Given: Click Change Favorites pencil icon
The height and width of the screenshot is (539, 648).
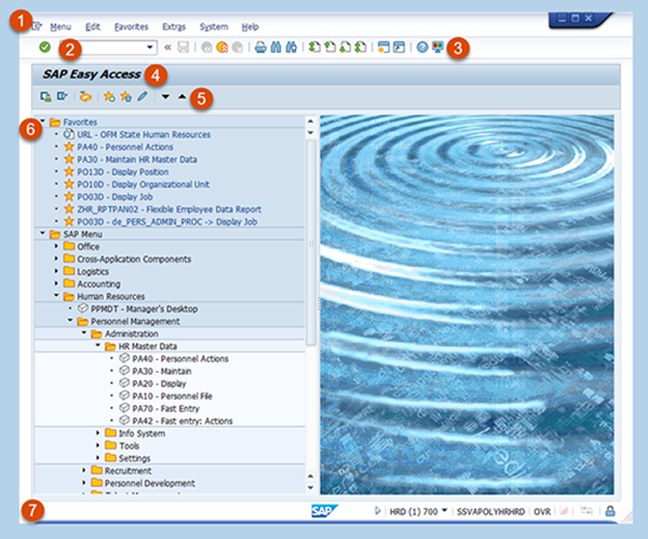Looking at the screenshot, I should click(x=142, y=97).
